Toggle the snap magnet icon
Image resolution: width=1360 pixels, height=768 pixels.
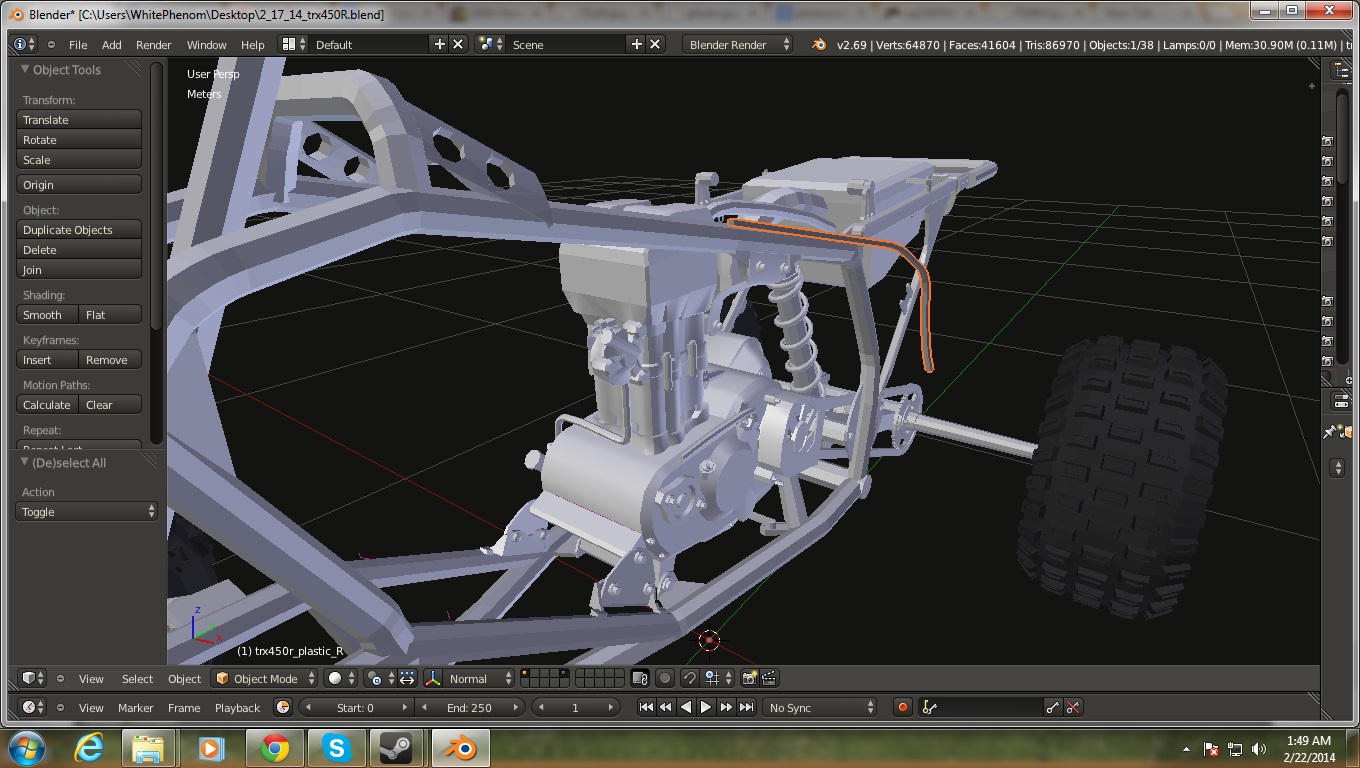(689, 678)
